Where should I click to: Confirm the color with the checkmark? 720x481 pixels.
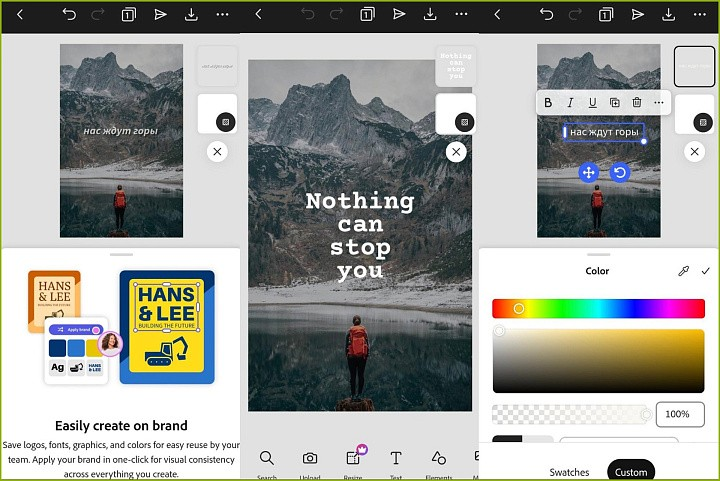tap(705, 271)
